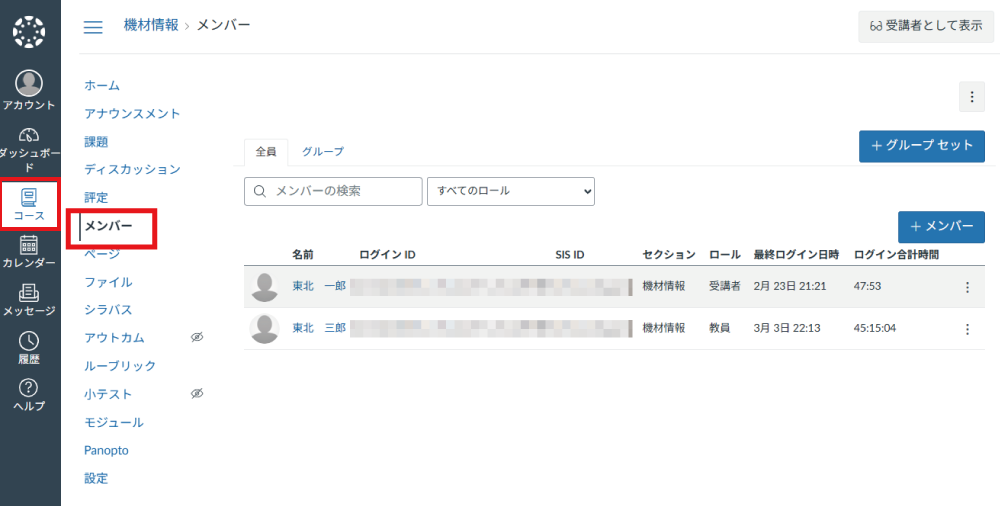Screen dimensions: 1000x506
Task: Open the 履歴 history clock icon
Action: coord(29,341)
